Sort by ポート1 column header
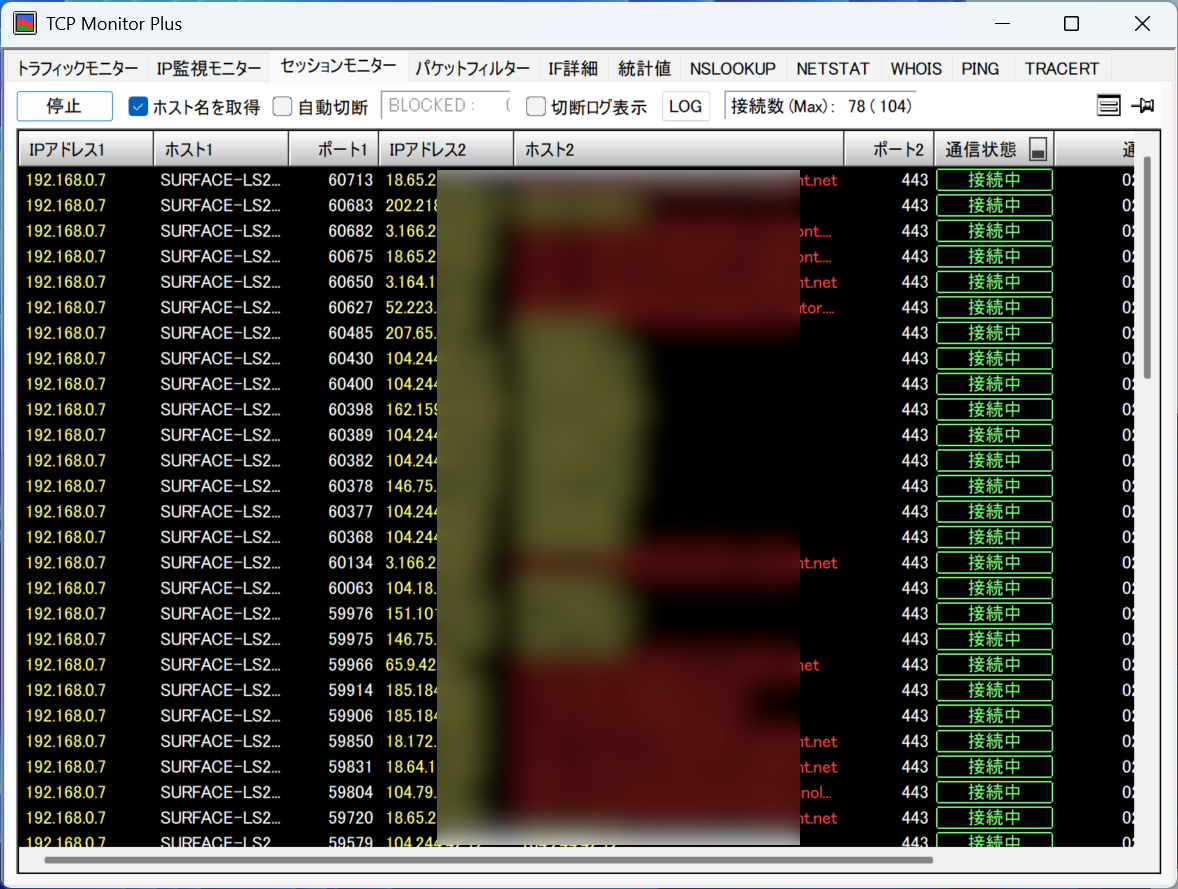Viewport: 1178px width, 889px height. click(334, 150)
